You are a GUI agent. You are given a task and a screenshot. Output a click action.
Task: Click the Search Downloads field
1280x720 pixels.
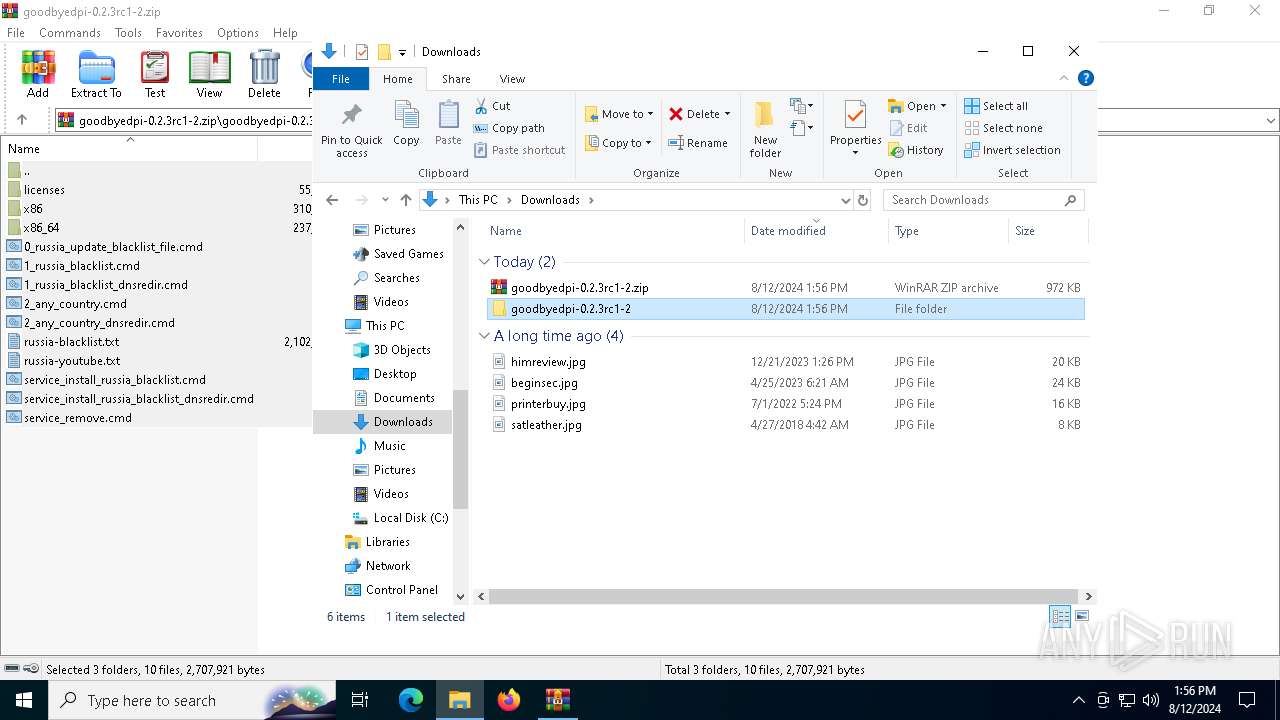[984, 200]
